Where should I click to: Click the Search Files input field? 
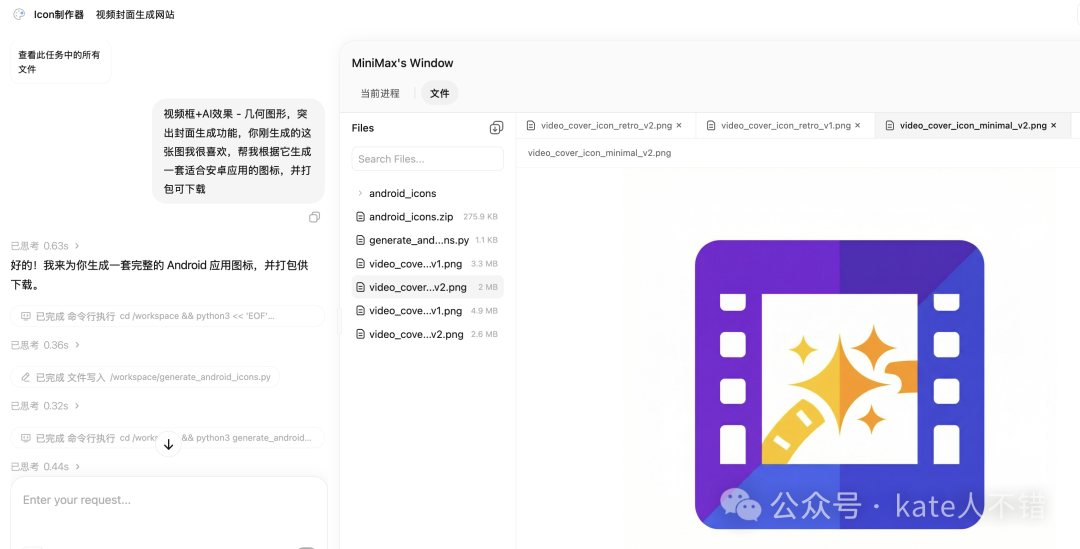point(427,159)
